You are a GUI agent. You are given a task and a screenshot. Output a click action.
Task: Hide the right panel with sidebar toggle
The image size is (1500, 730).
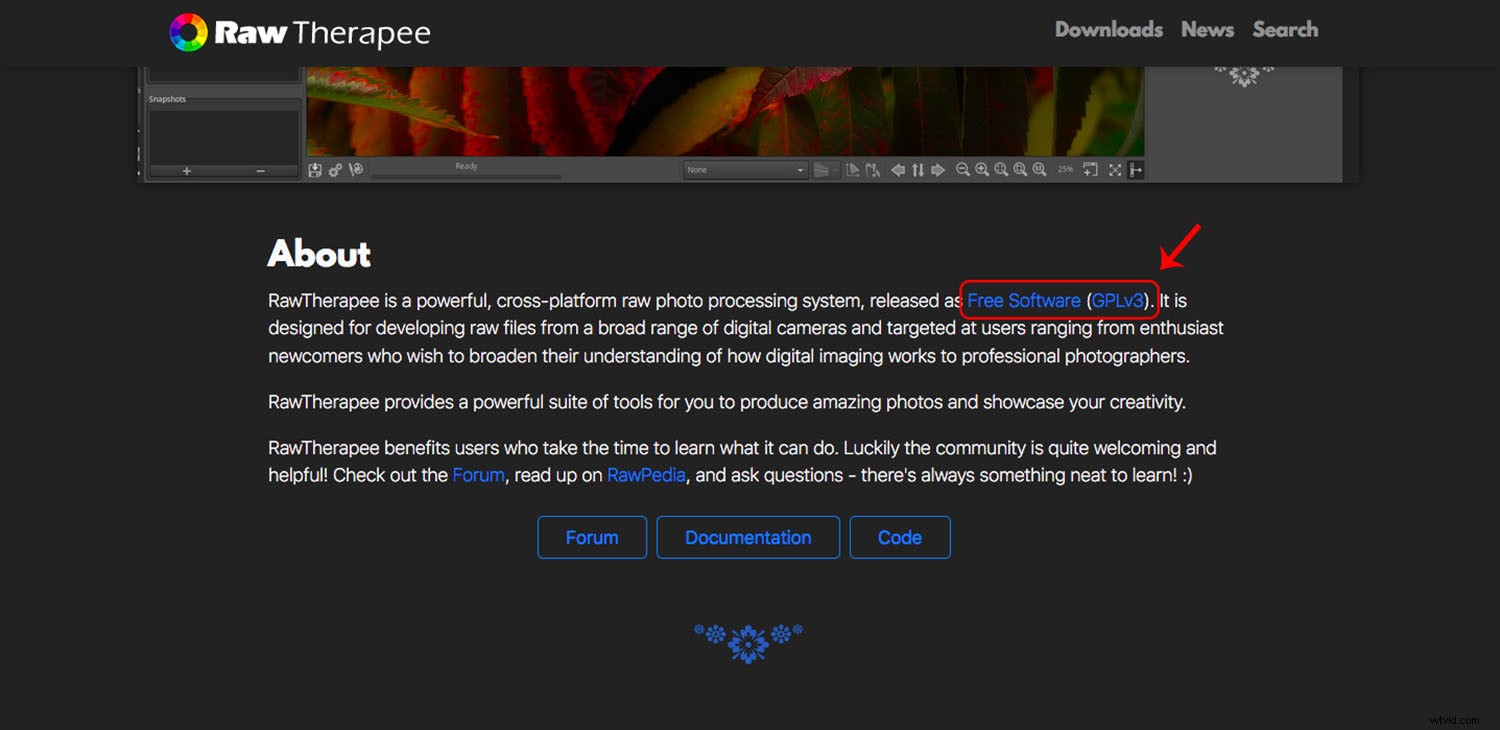point(1136,170)
